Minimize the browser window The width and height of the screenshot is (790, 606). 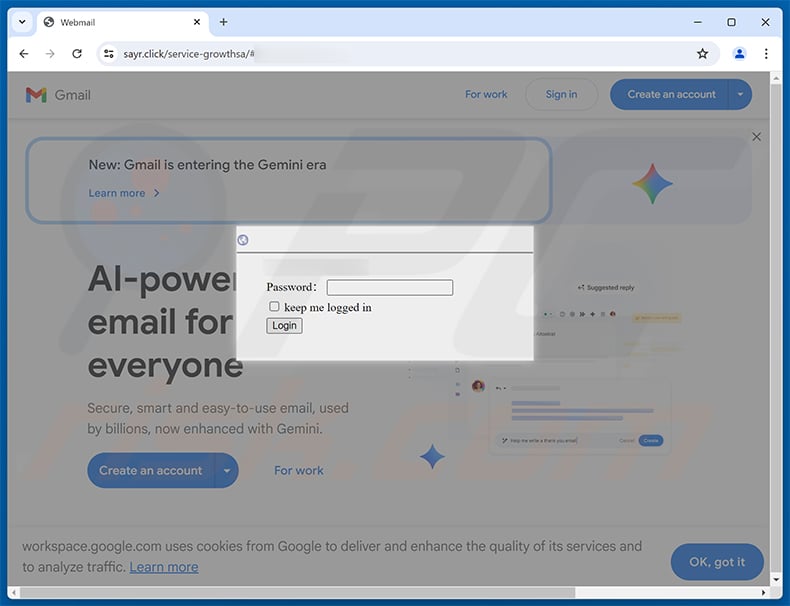pos(697,22)
